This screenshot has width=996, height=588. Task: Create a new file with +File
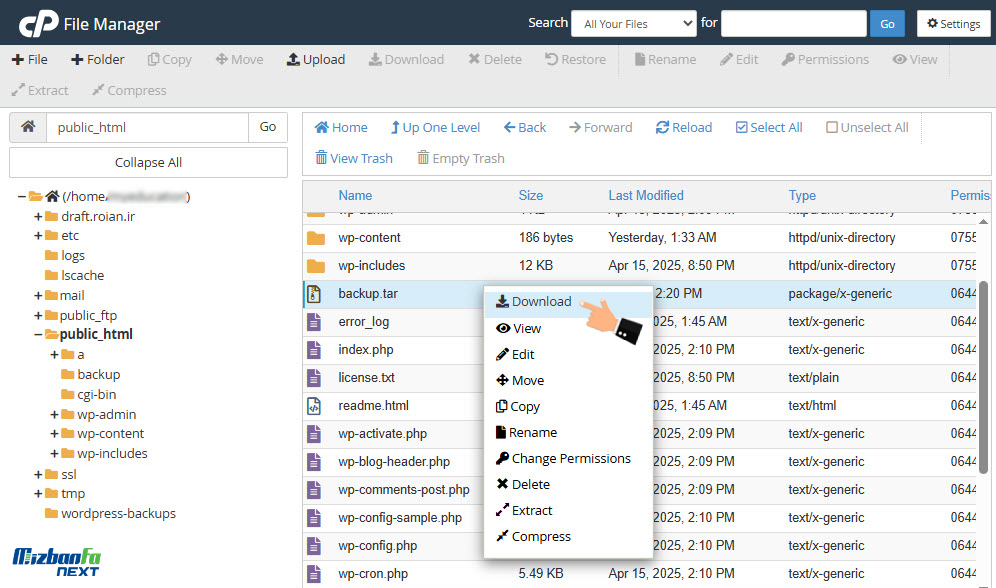click(x=30, y=59)
